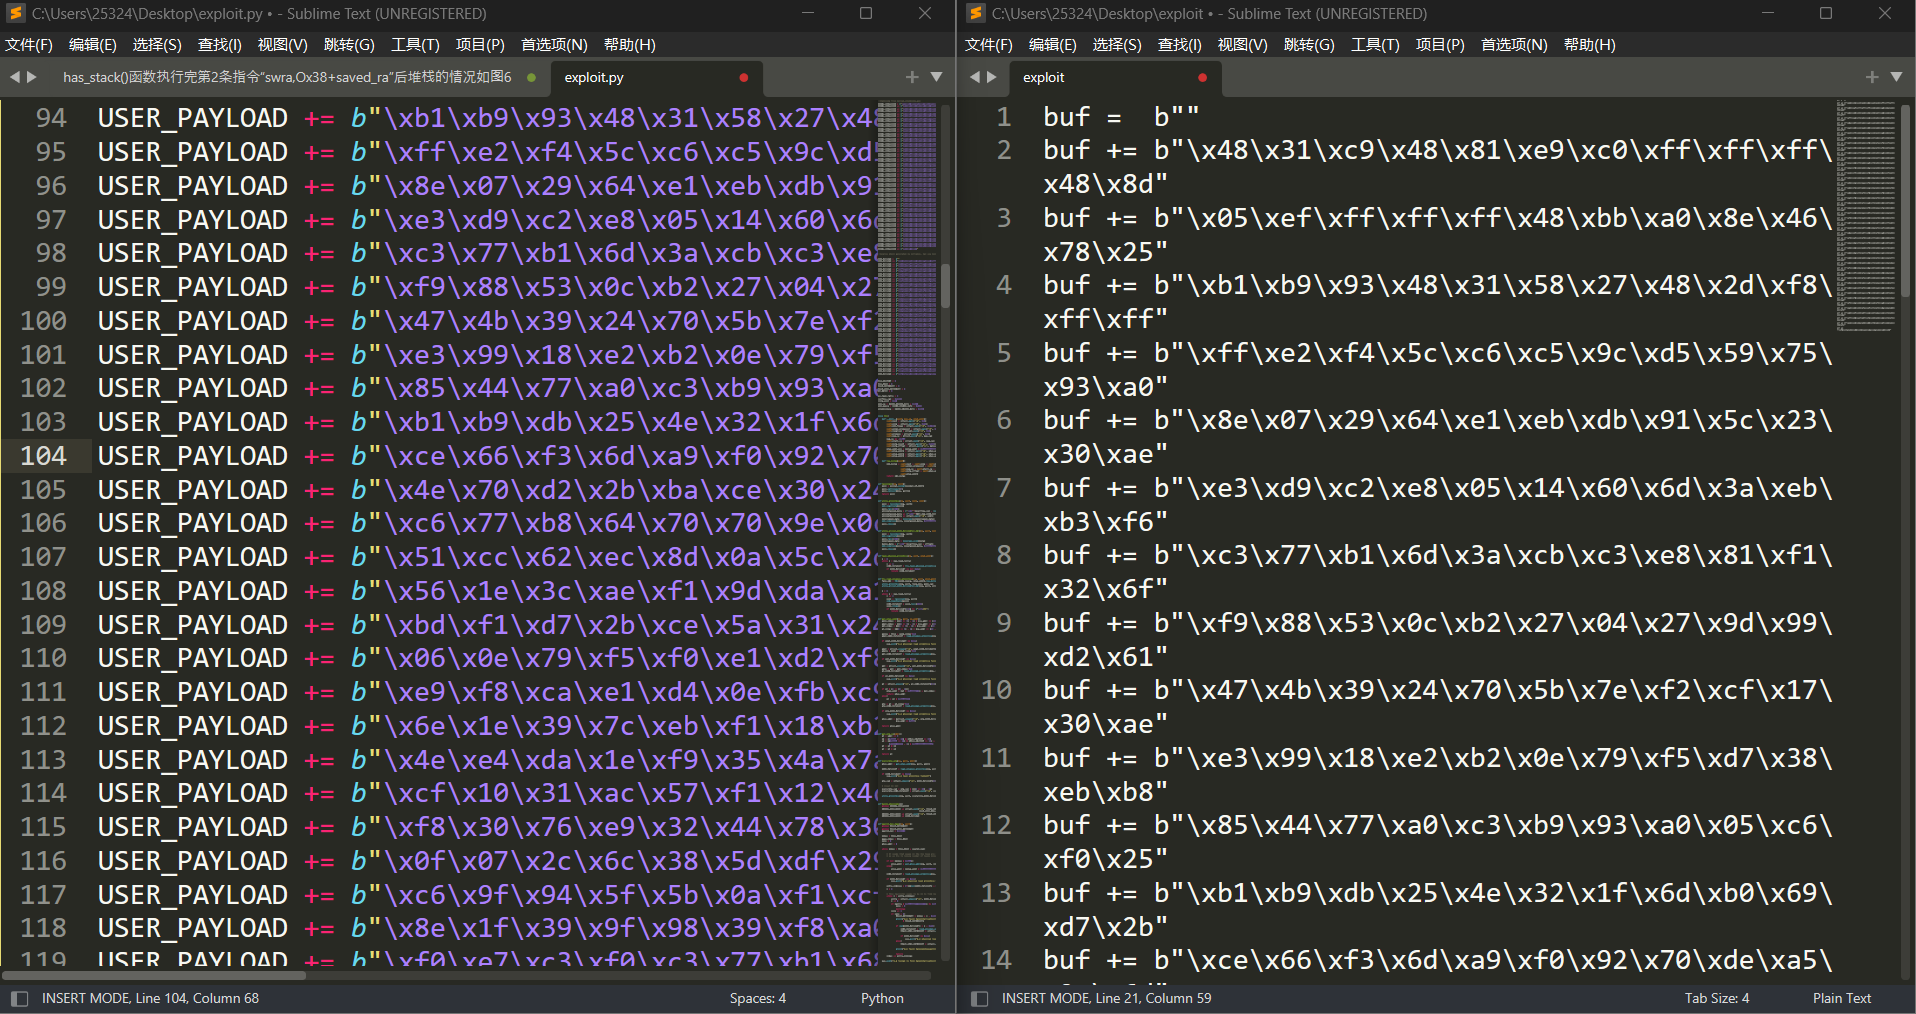Go to next tab in right window
The image size is (1916, 1014).
coord(992,77)
